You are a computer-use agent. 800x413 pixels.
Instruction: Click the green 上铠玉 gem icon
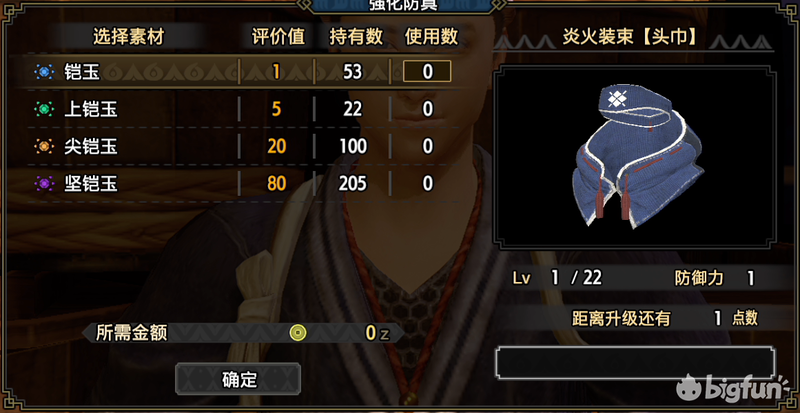pyautogui.click(x=44, y=109)
